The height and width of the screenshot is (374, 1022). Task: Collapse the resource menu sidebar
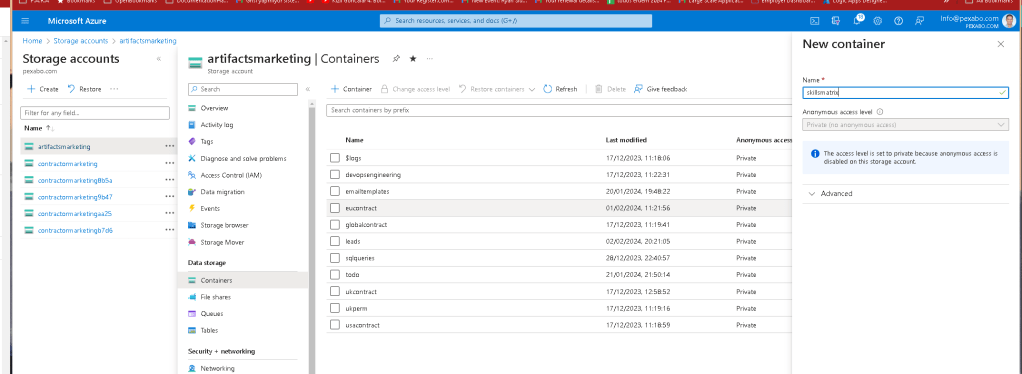point(308,89)
